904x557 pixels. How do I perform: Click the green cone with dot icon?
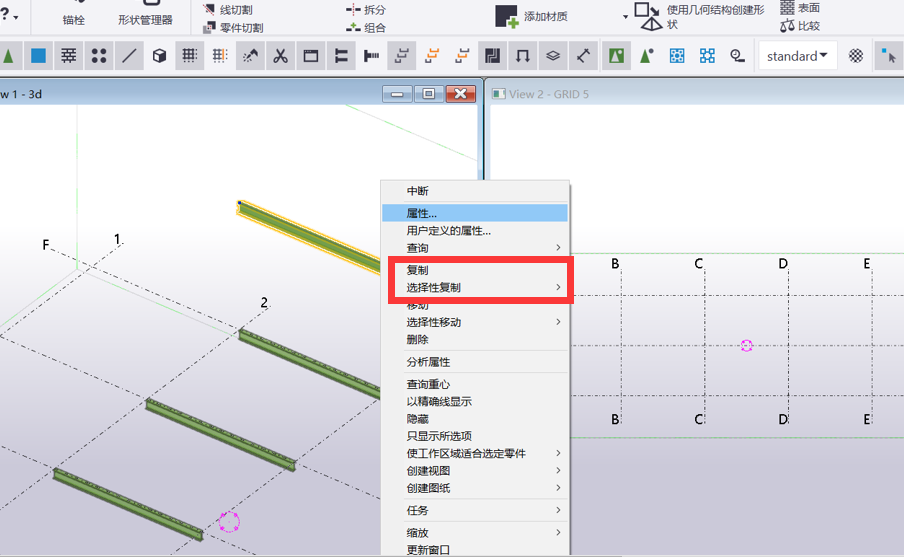point(647,56)
